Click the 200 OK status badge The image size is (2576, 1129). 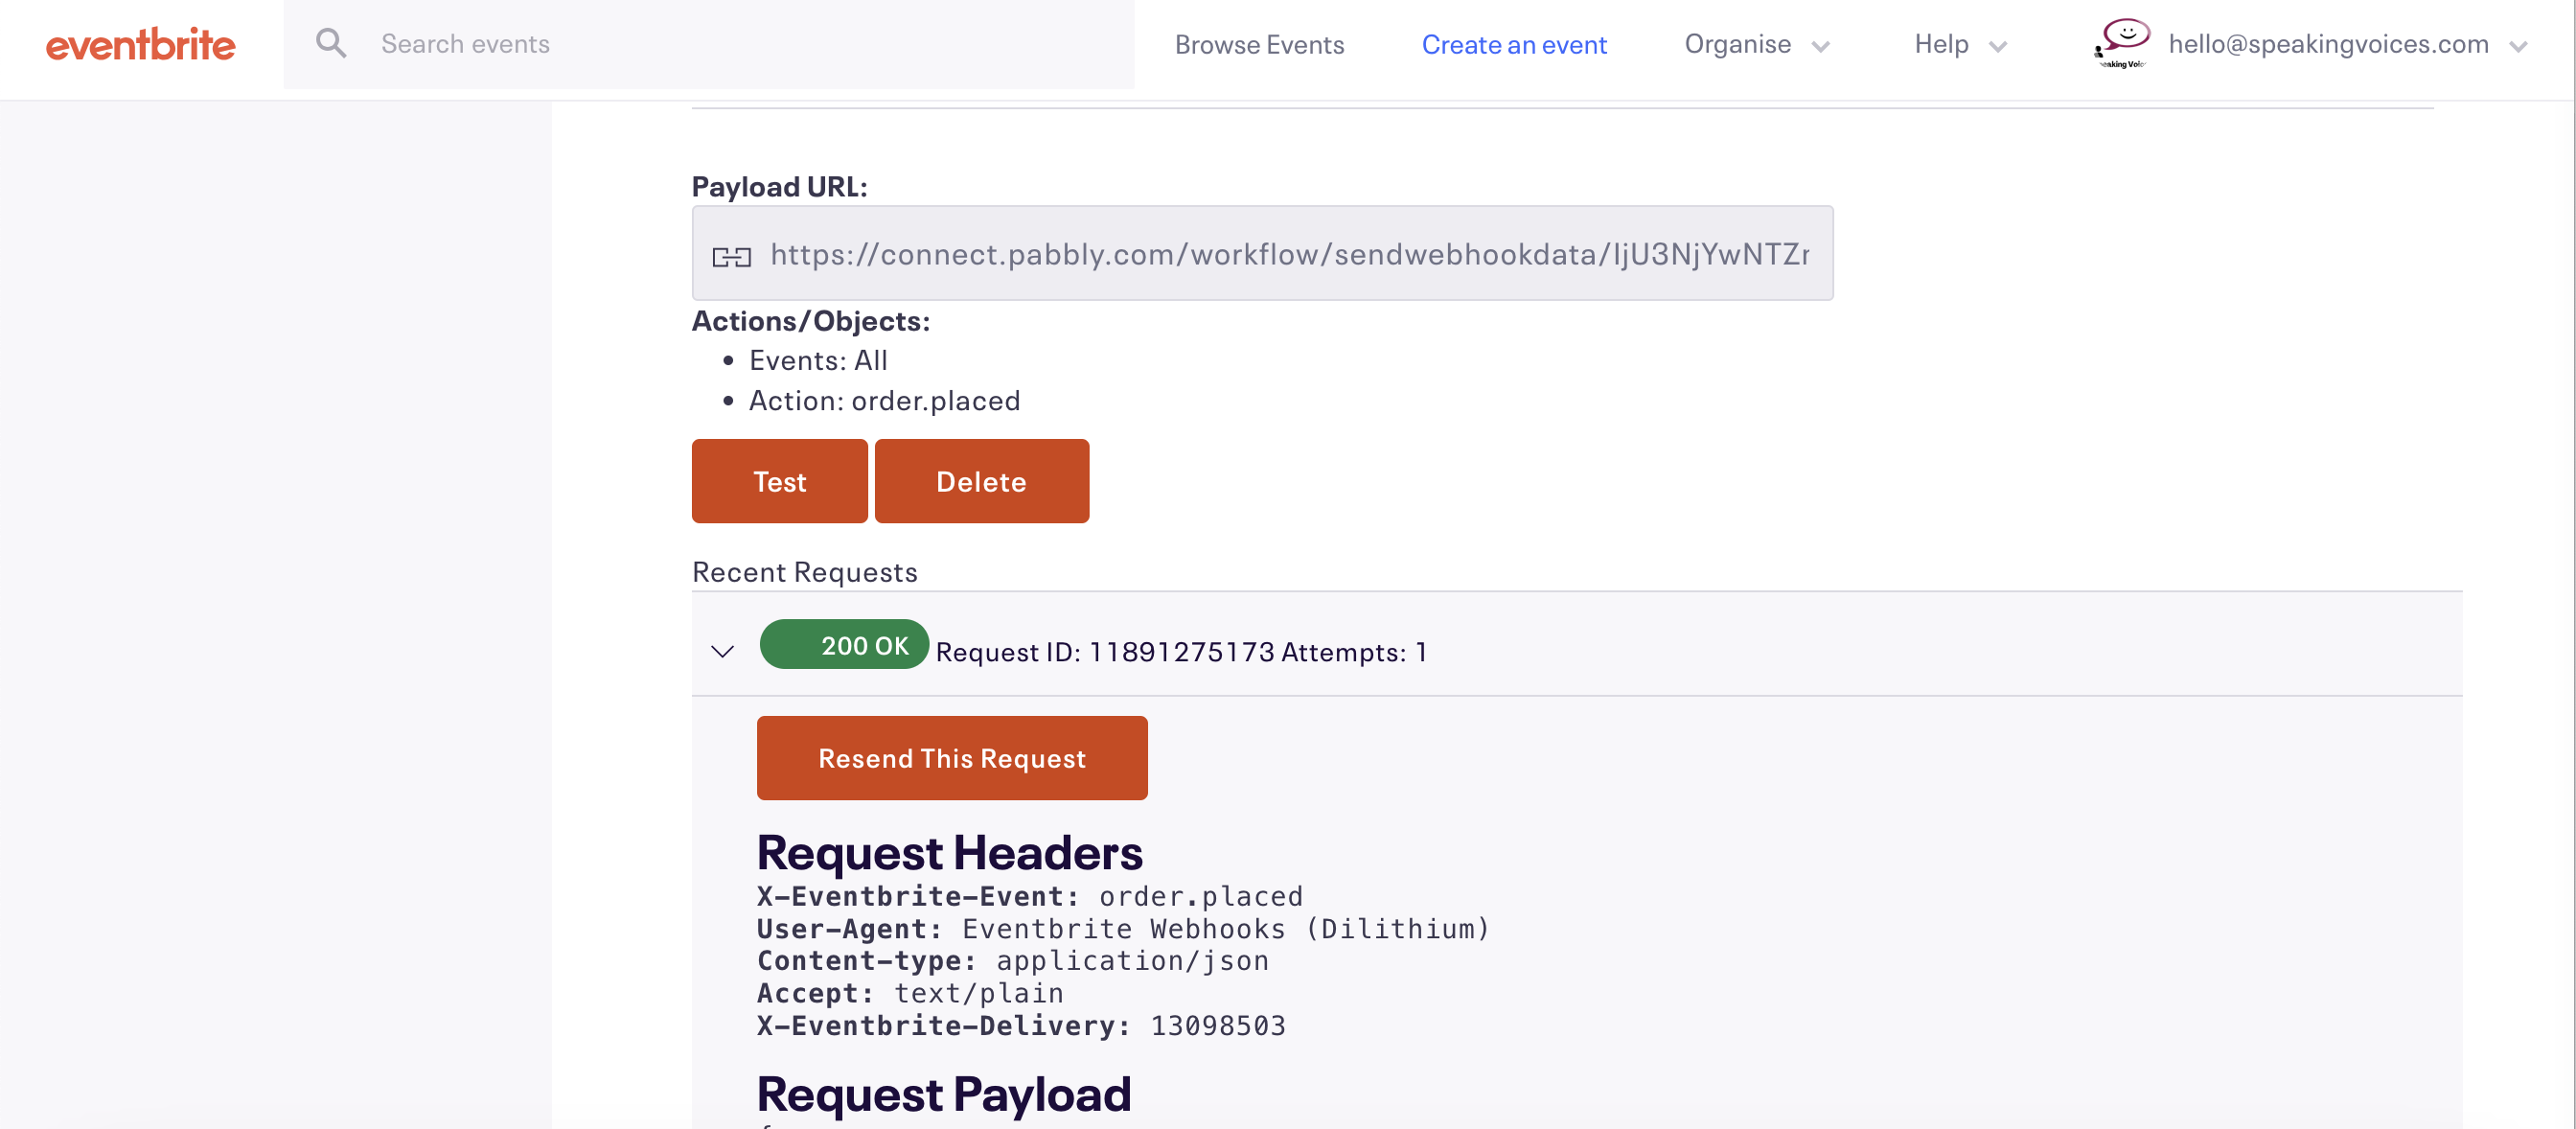point(844,645)
